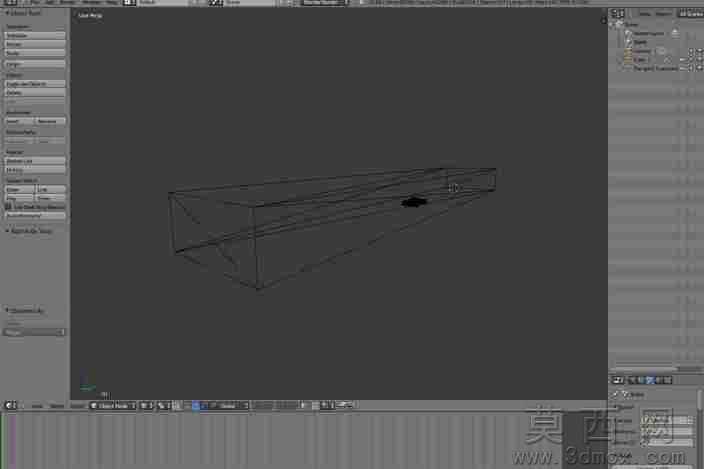
Task: Click the Repeat Last button
Action: click(35, 161)
